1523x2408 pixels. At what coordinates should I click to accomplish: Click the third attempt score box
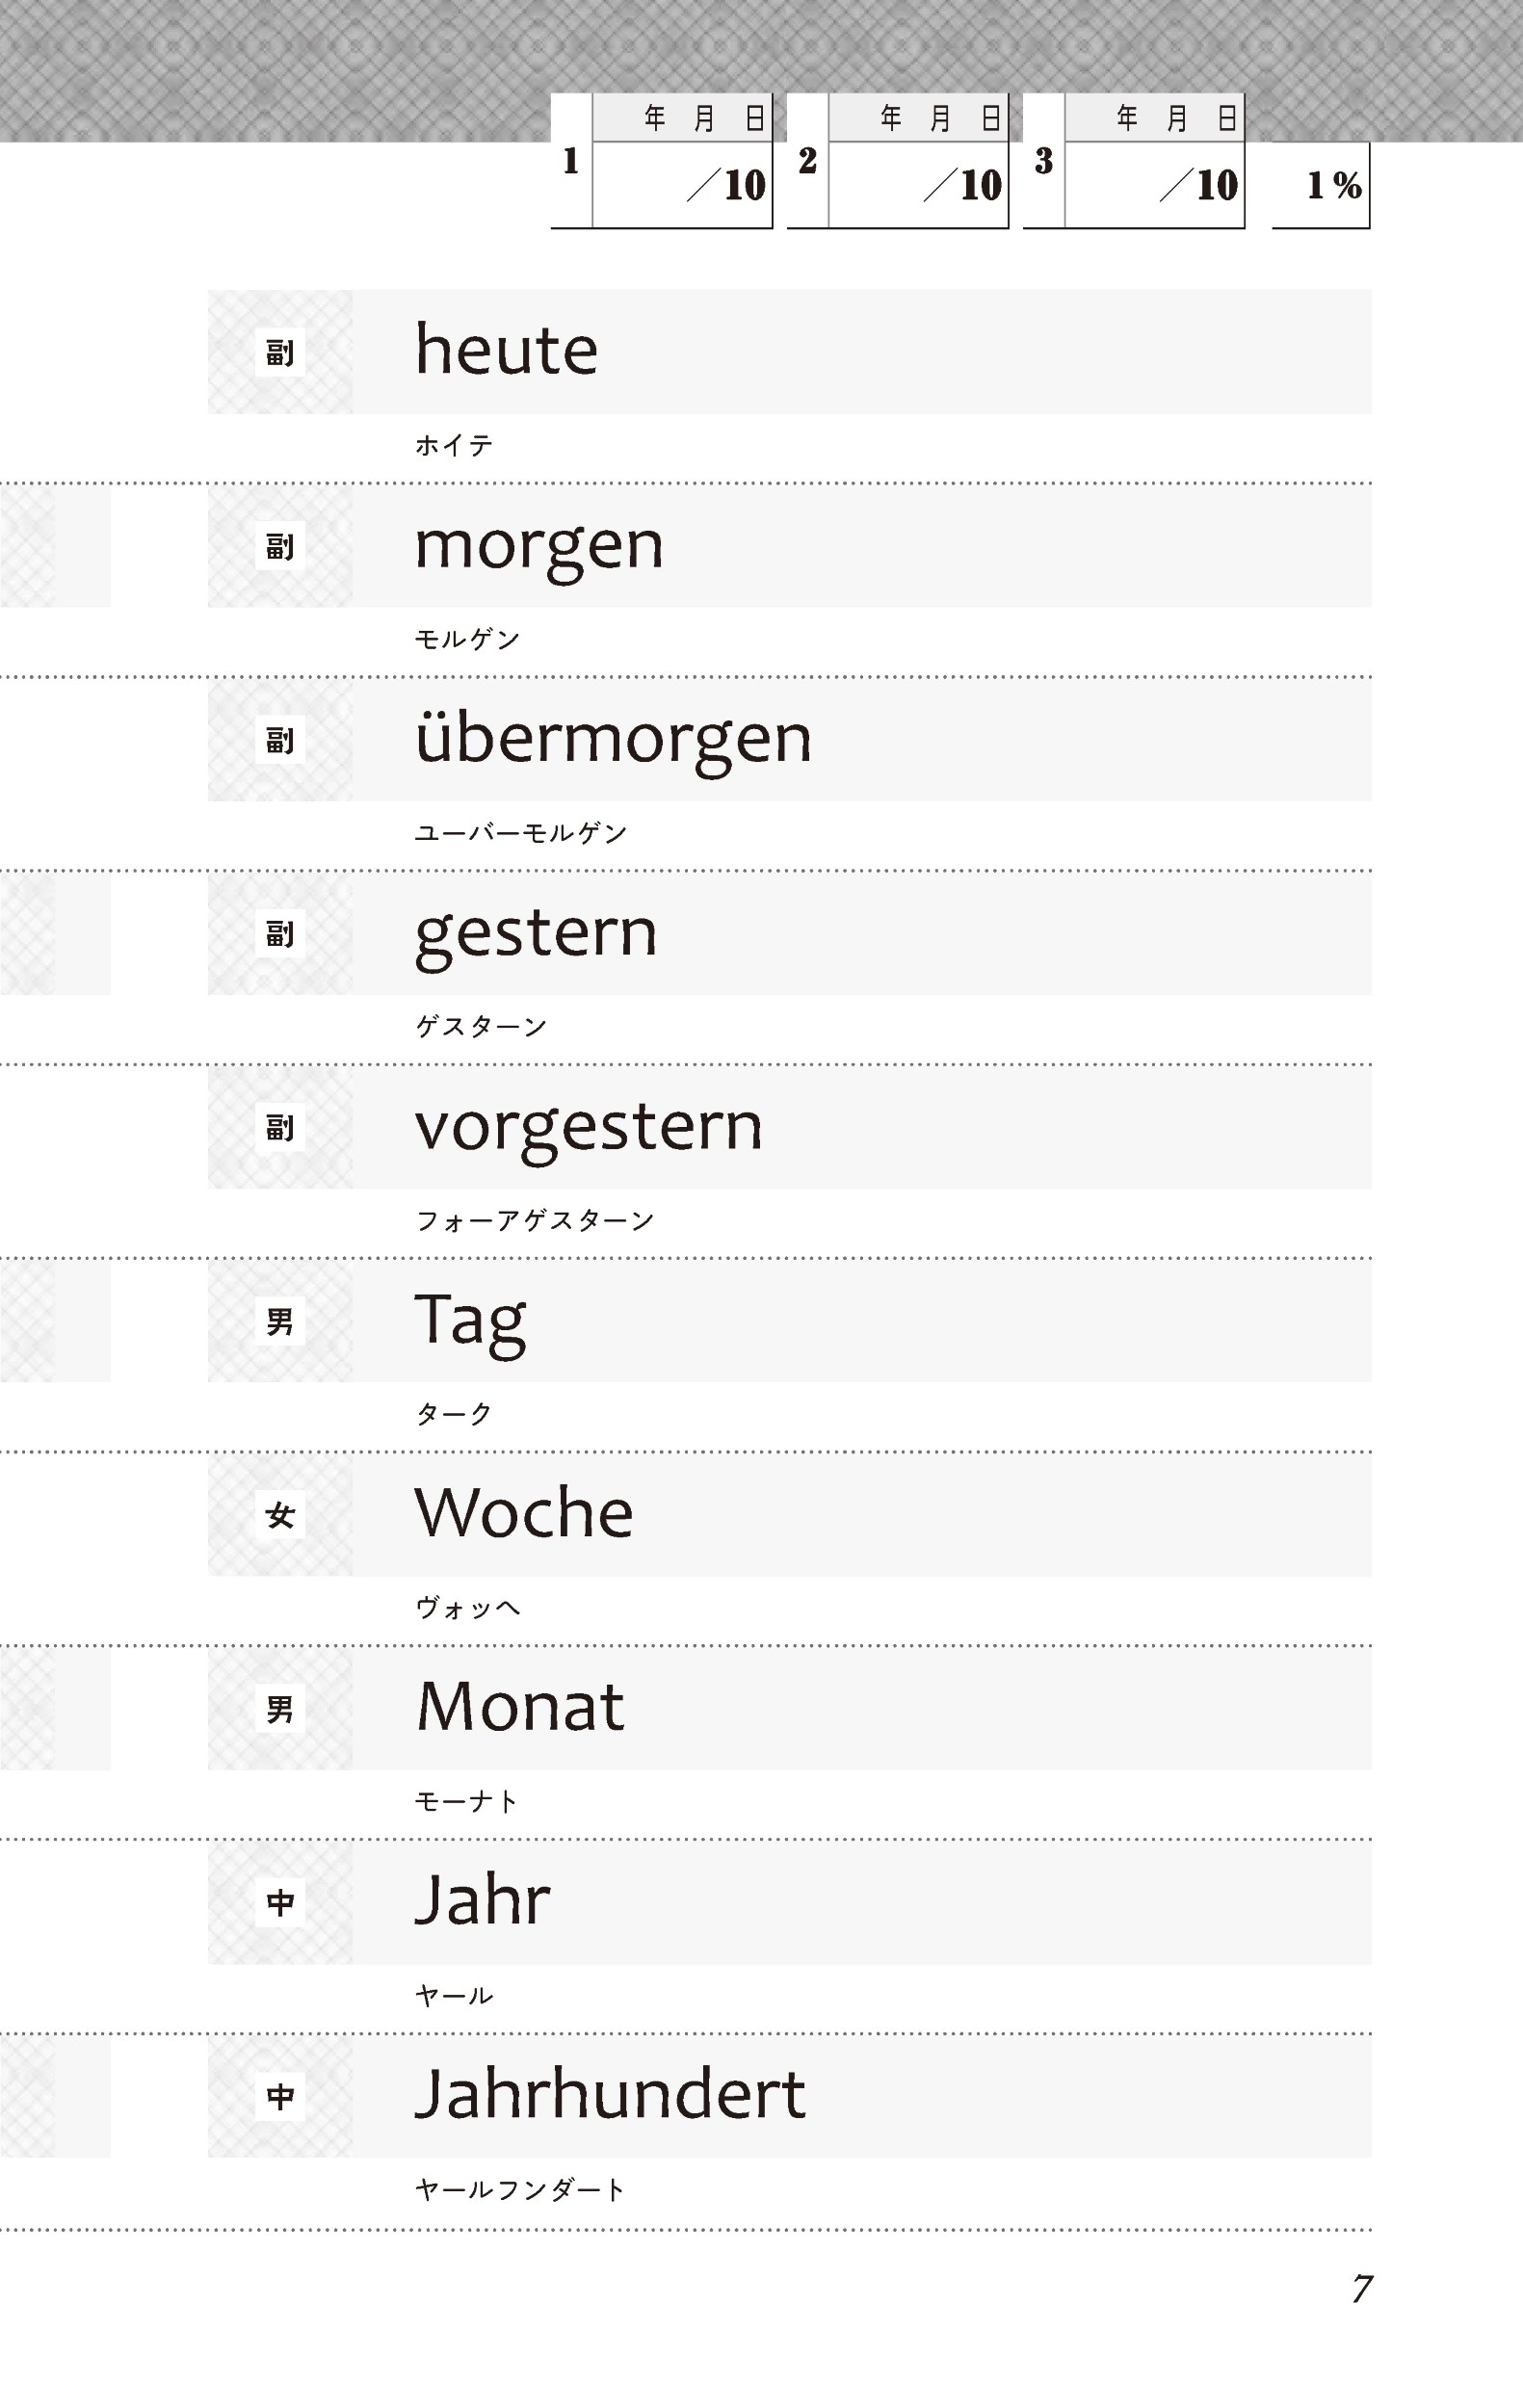(x=1154, y=185)
